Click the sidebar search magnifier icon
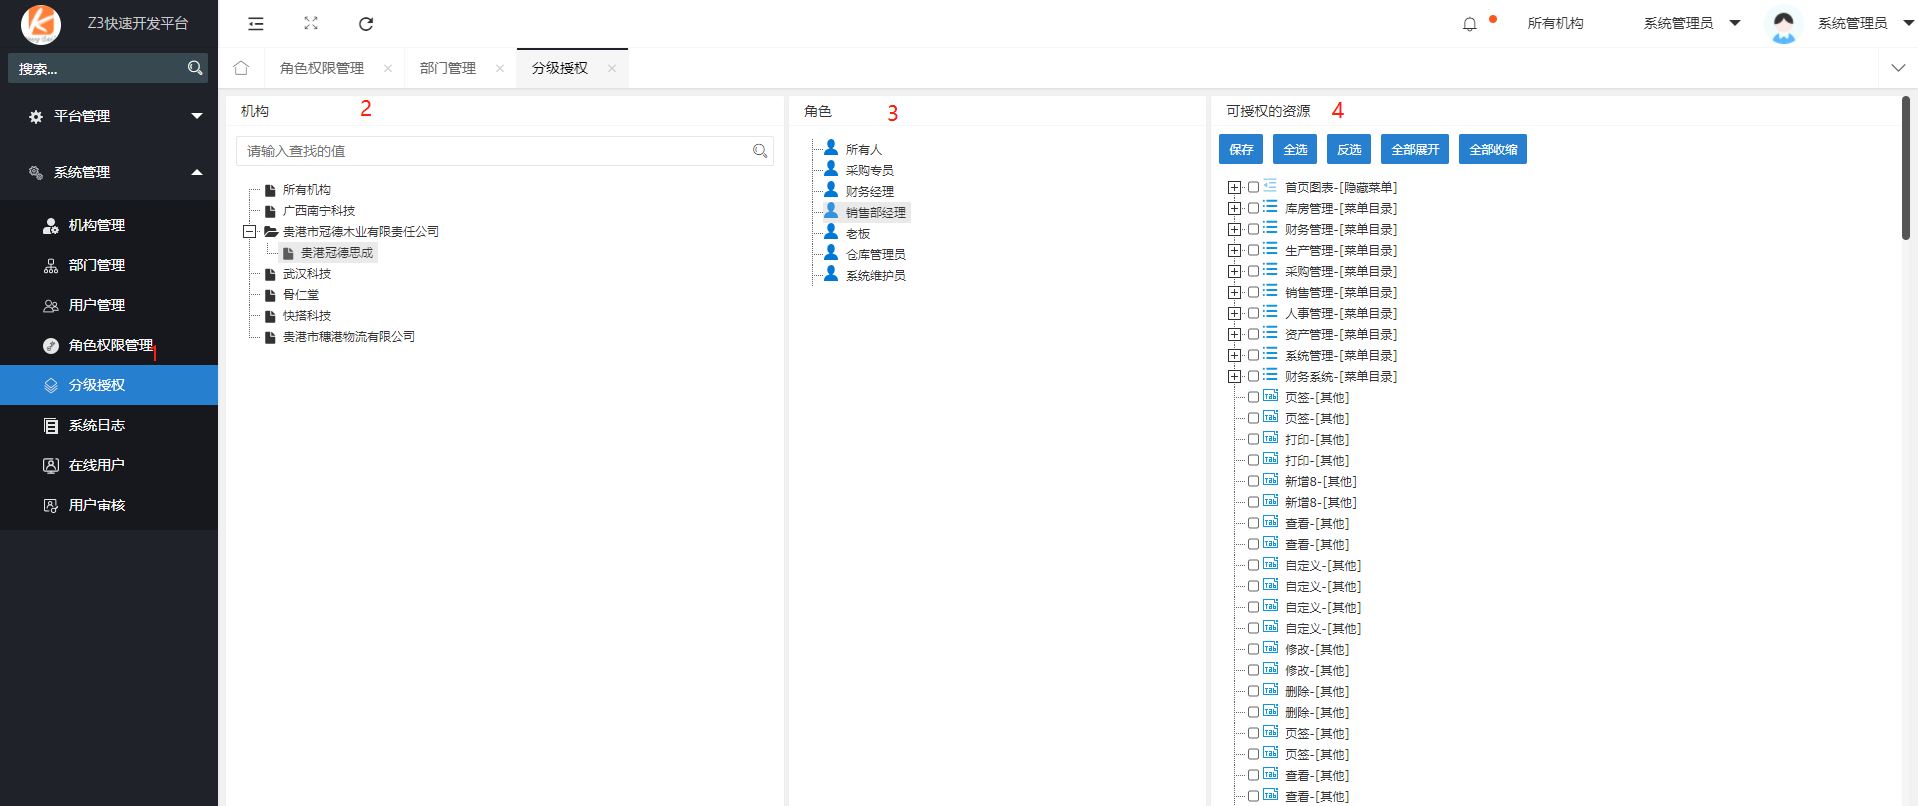The image size is (1918, 806). point(195,68)
